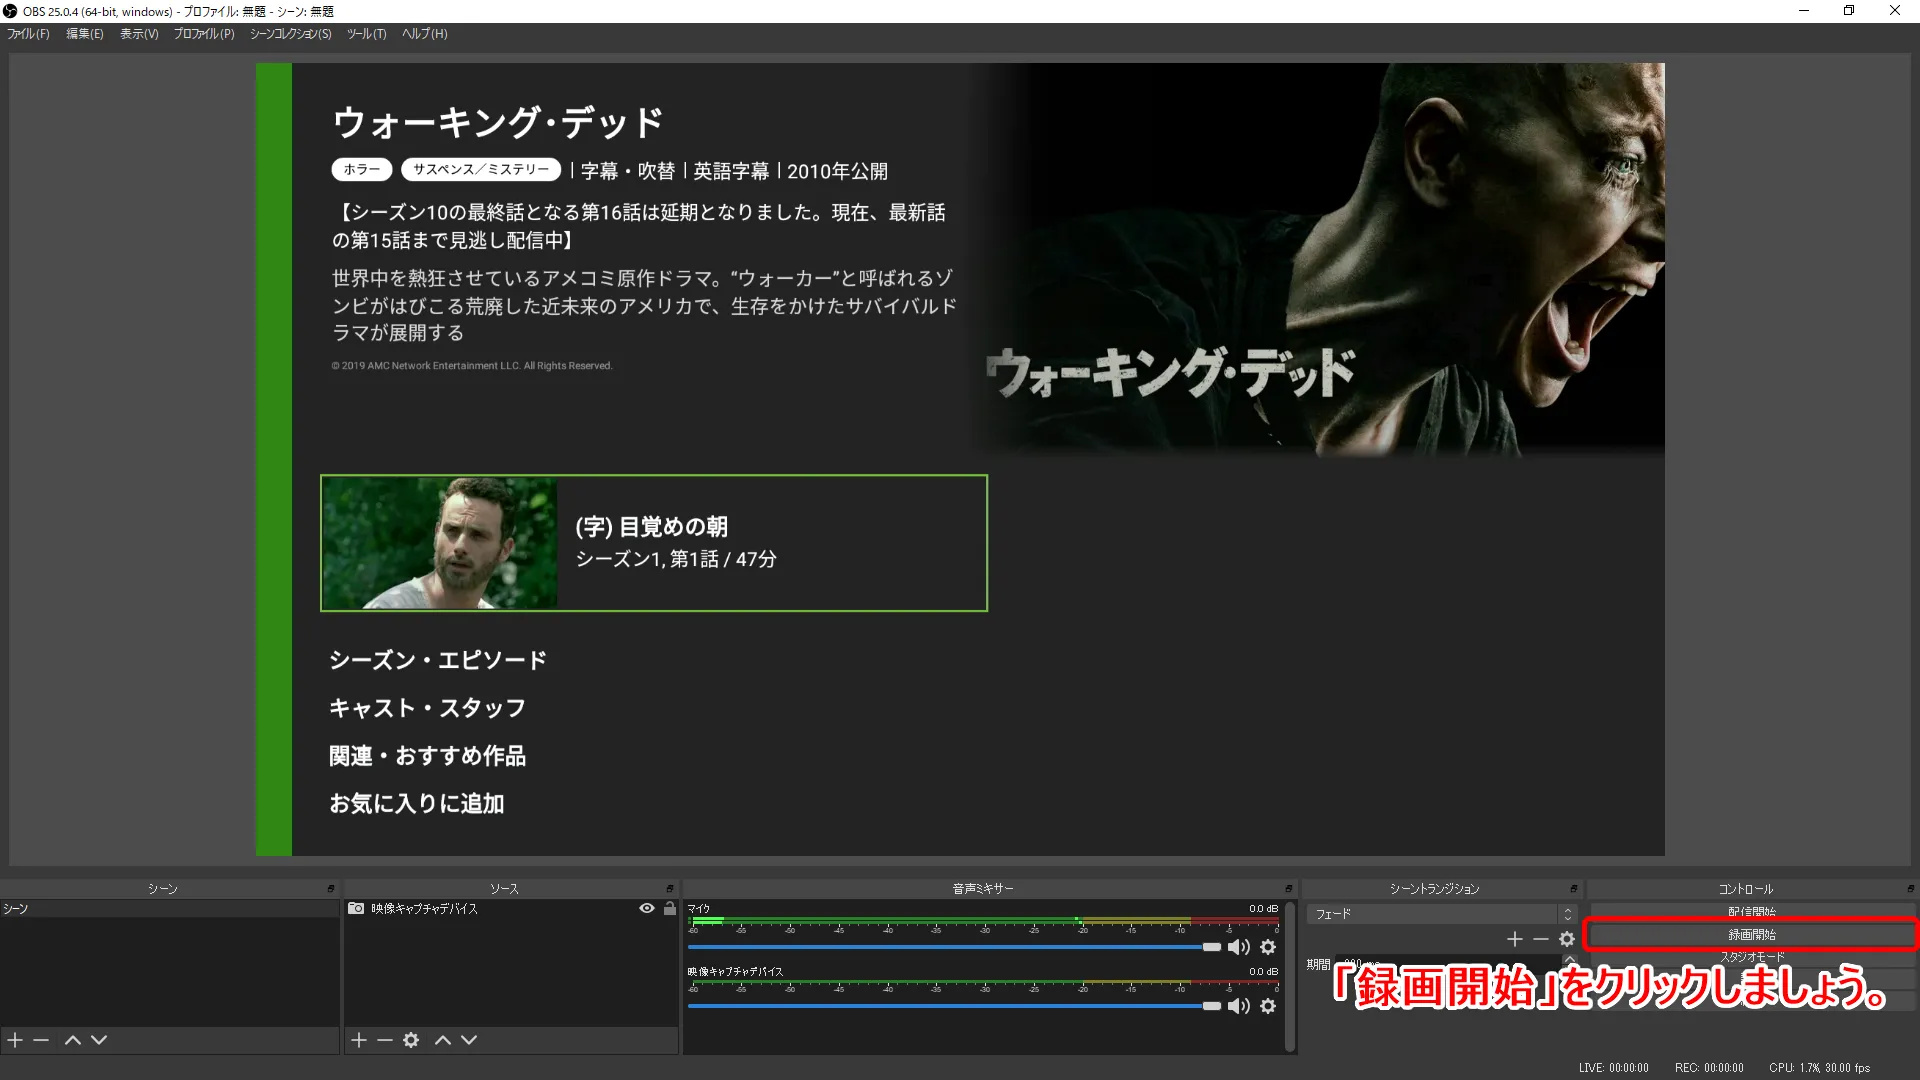The image size is (1920, 1080).
Task: Open the ヘルプ(H) menu
Action: [x=425, y=34]
